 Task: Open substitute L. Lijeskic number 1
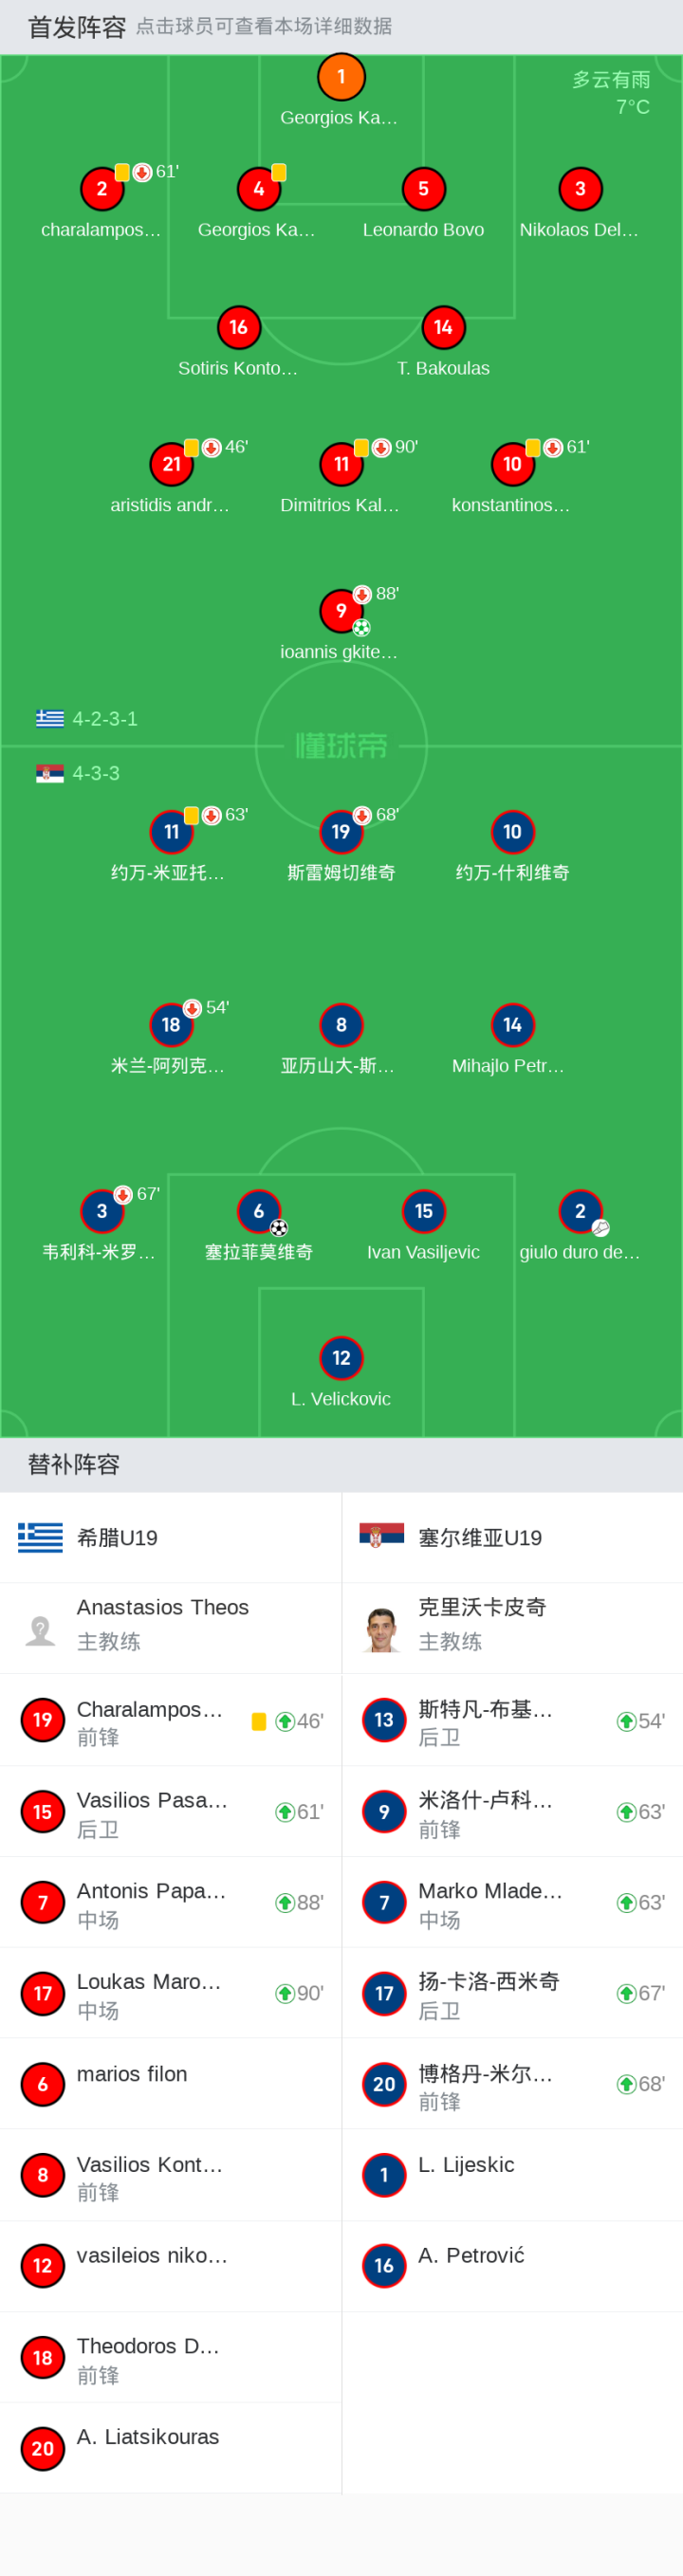pos(512,2175)
